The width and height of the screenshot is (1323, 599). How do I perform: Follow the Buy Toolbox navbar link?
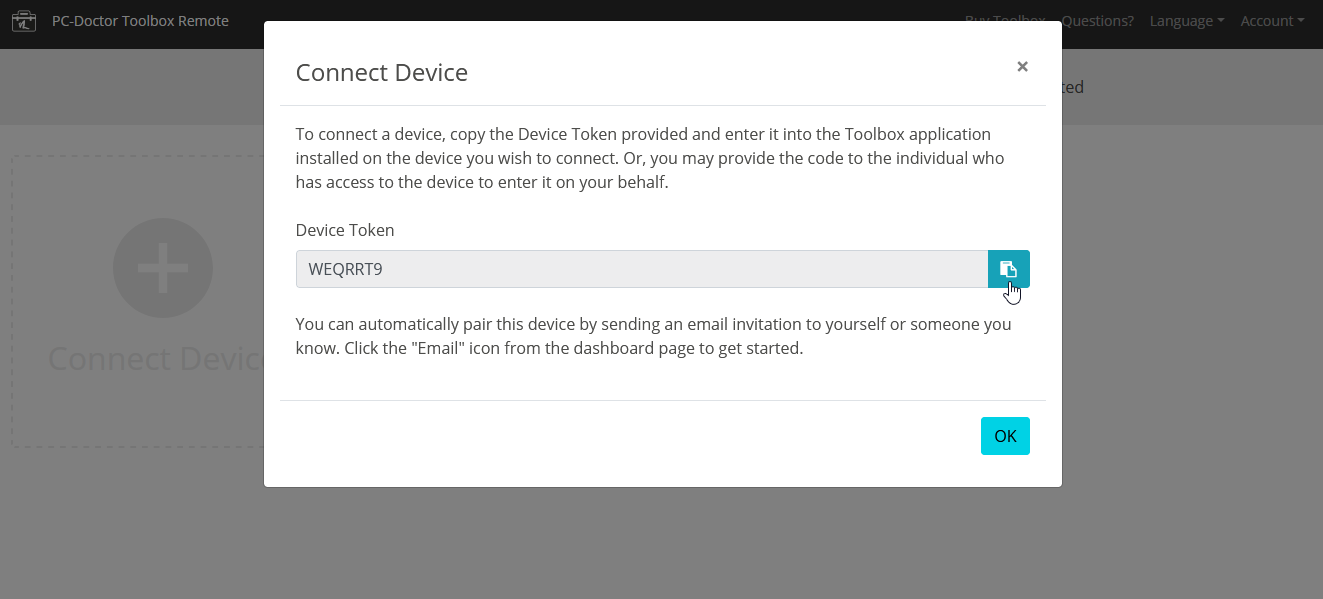click(1004, 21)
